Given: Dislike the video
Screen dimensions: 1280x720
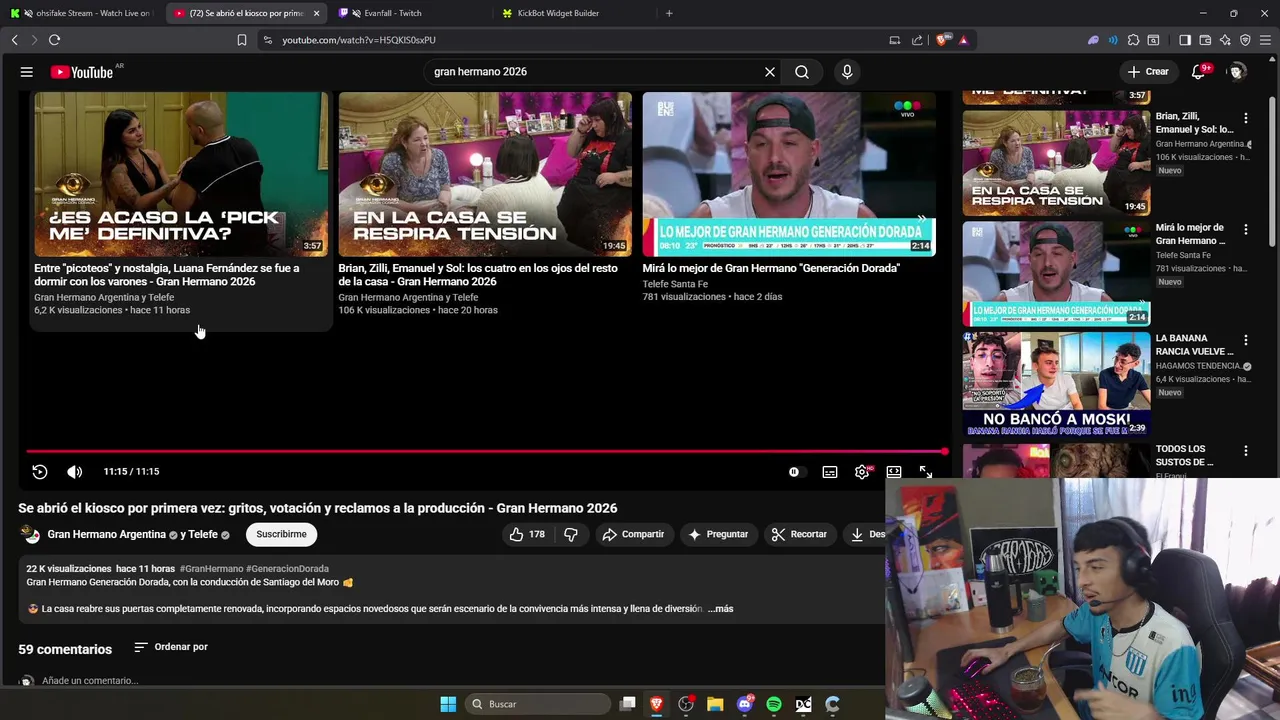Looking at the screenshot, I should tap(571, 534).
